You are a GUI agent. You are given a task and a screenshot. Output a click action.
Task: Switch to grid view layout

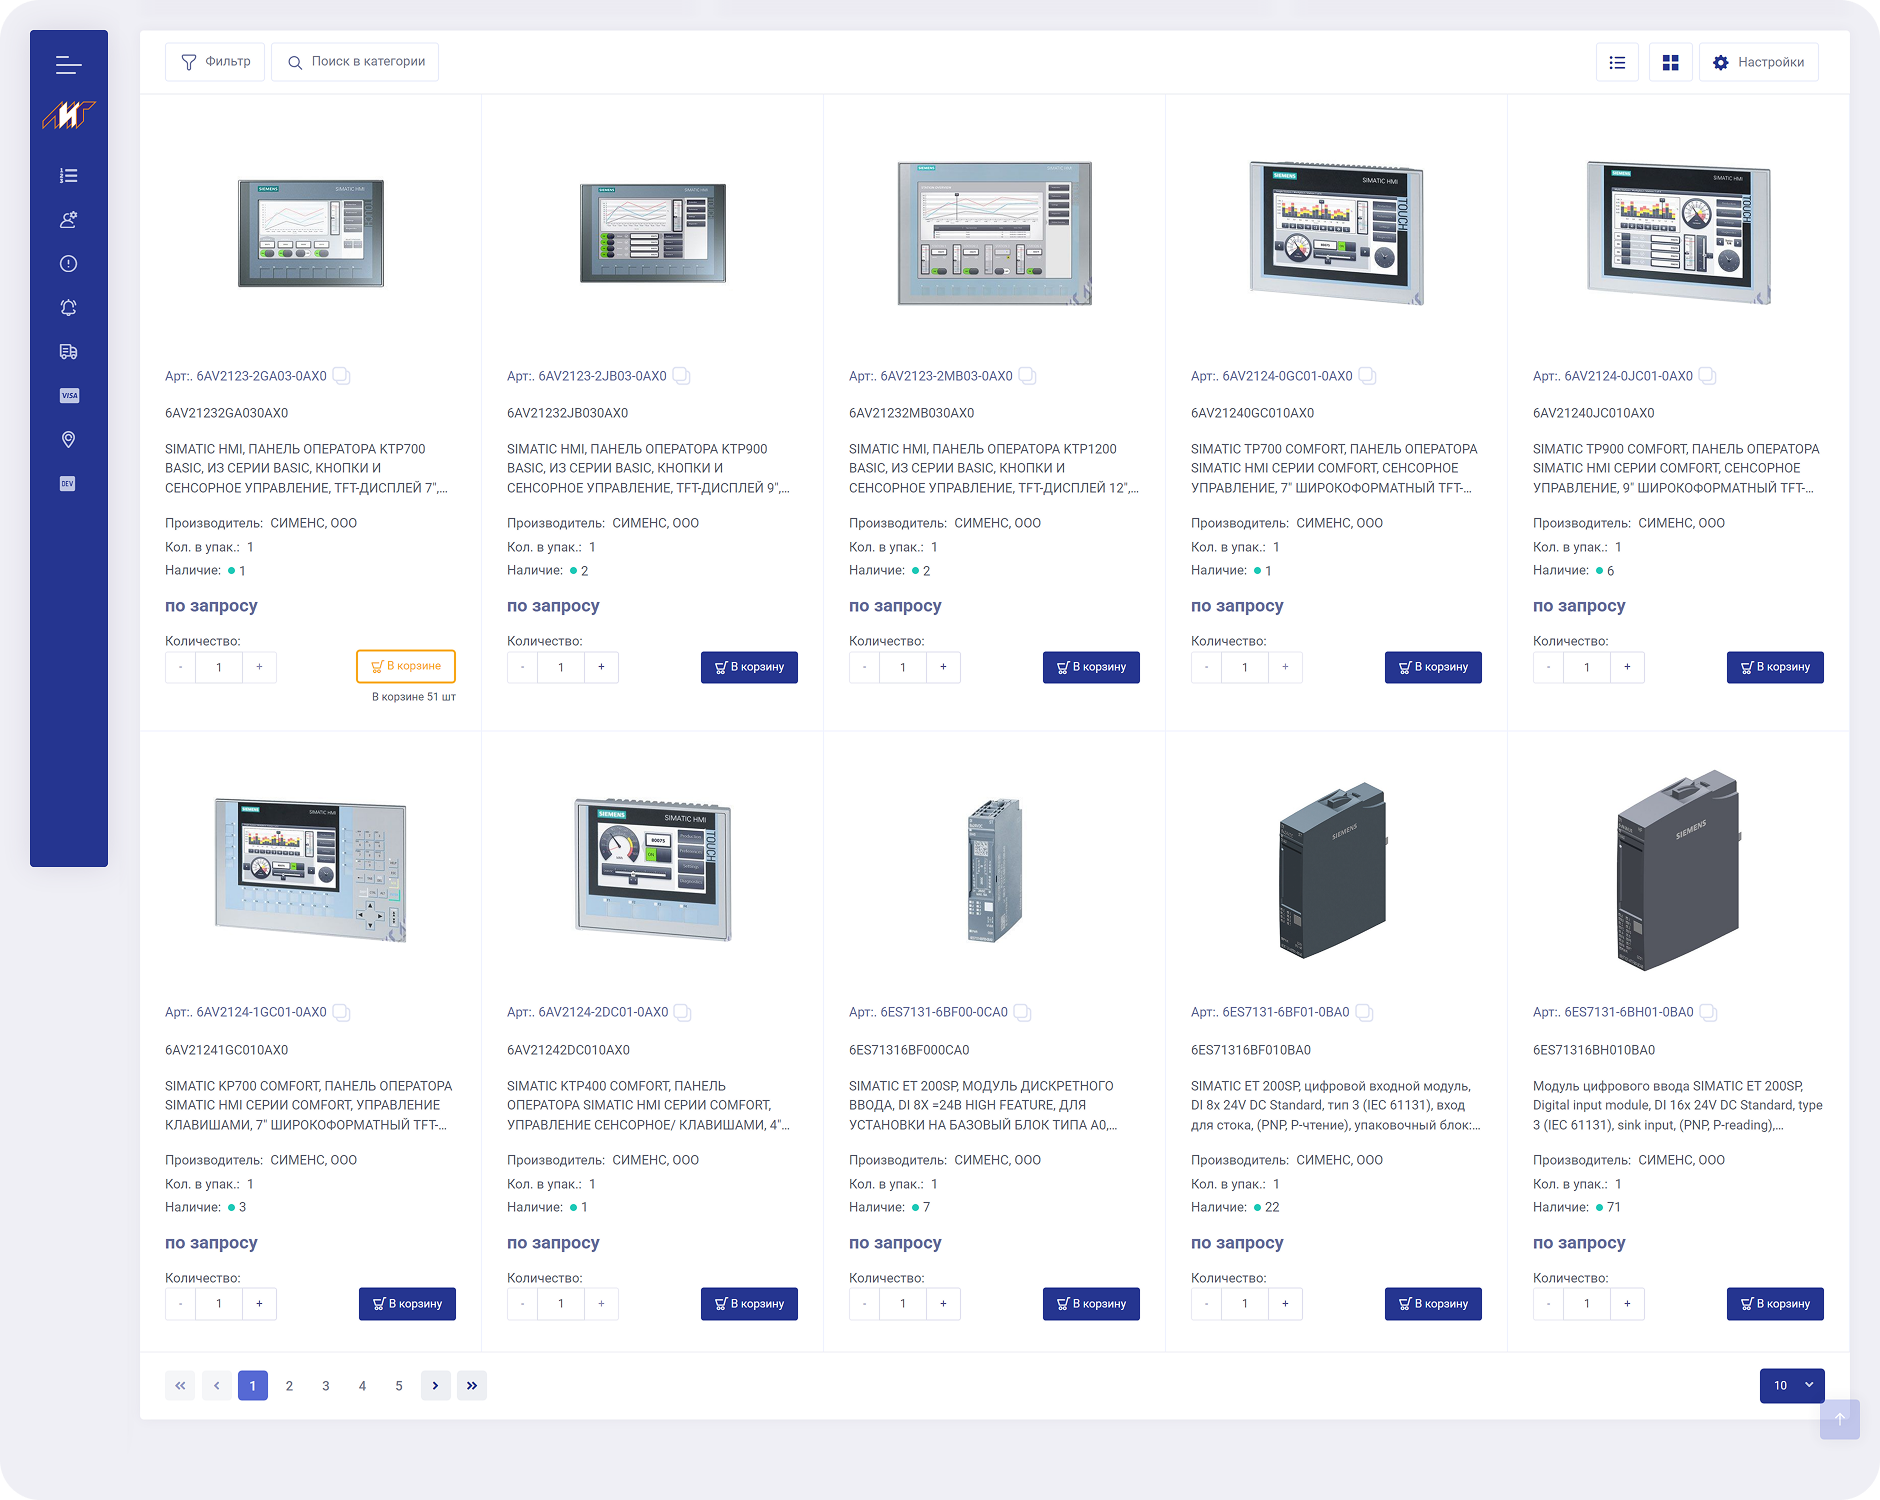(1670, 63)
